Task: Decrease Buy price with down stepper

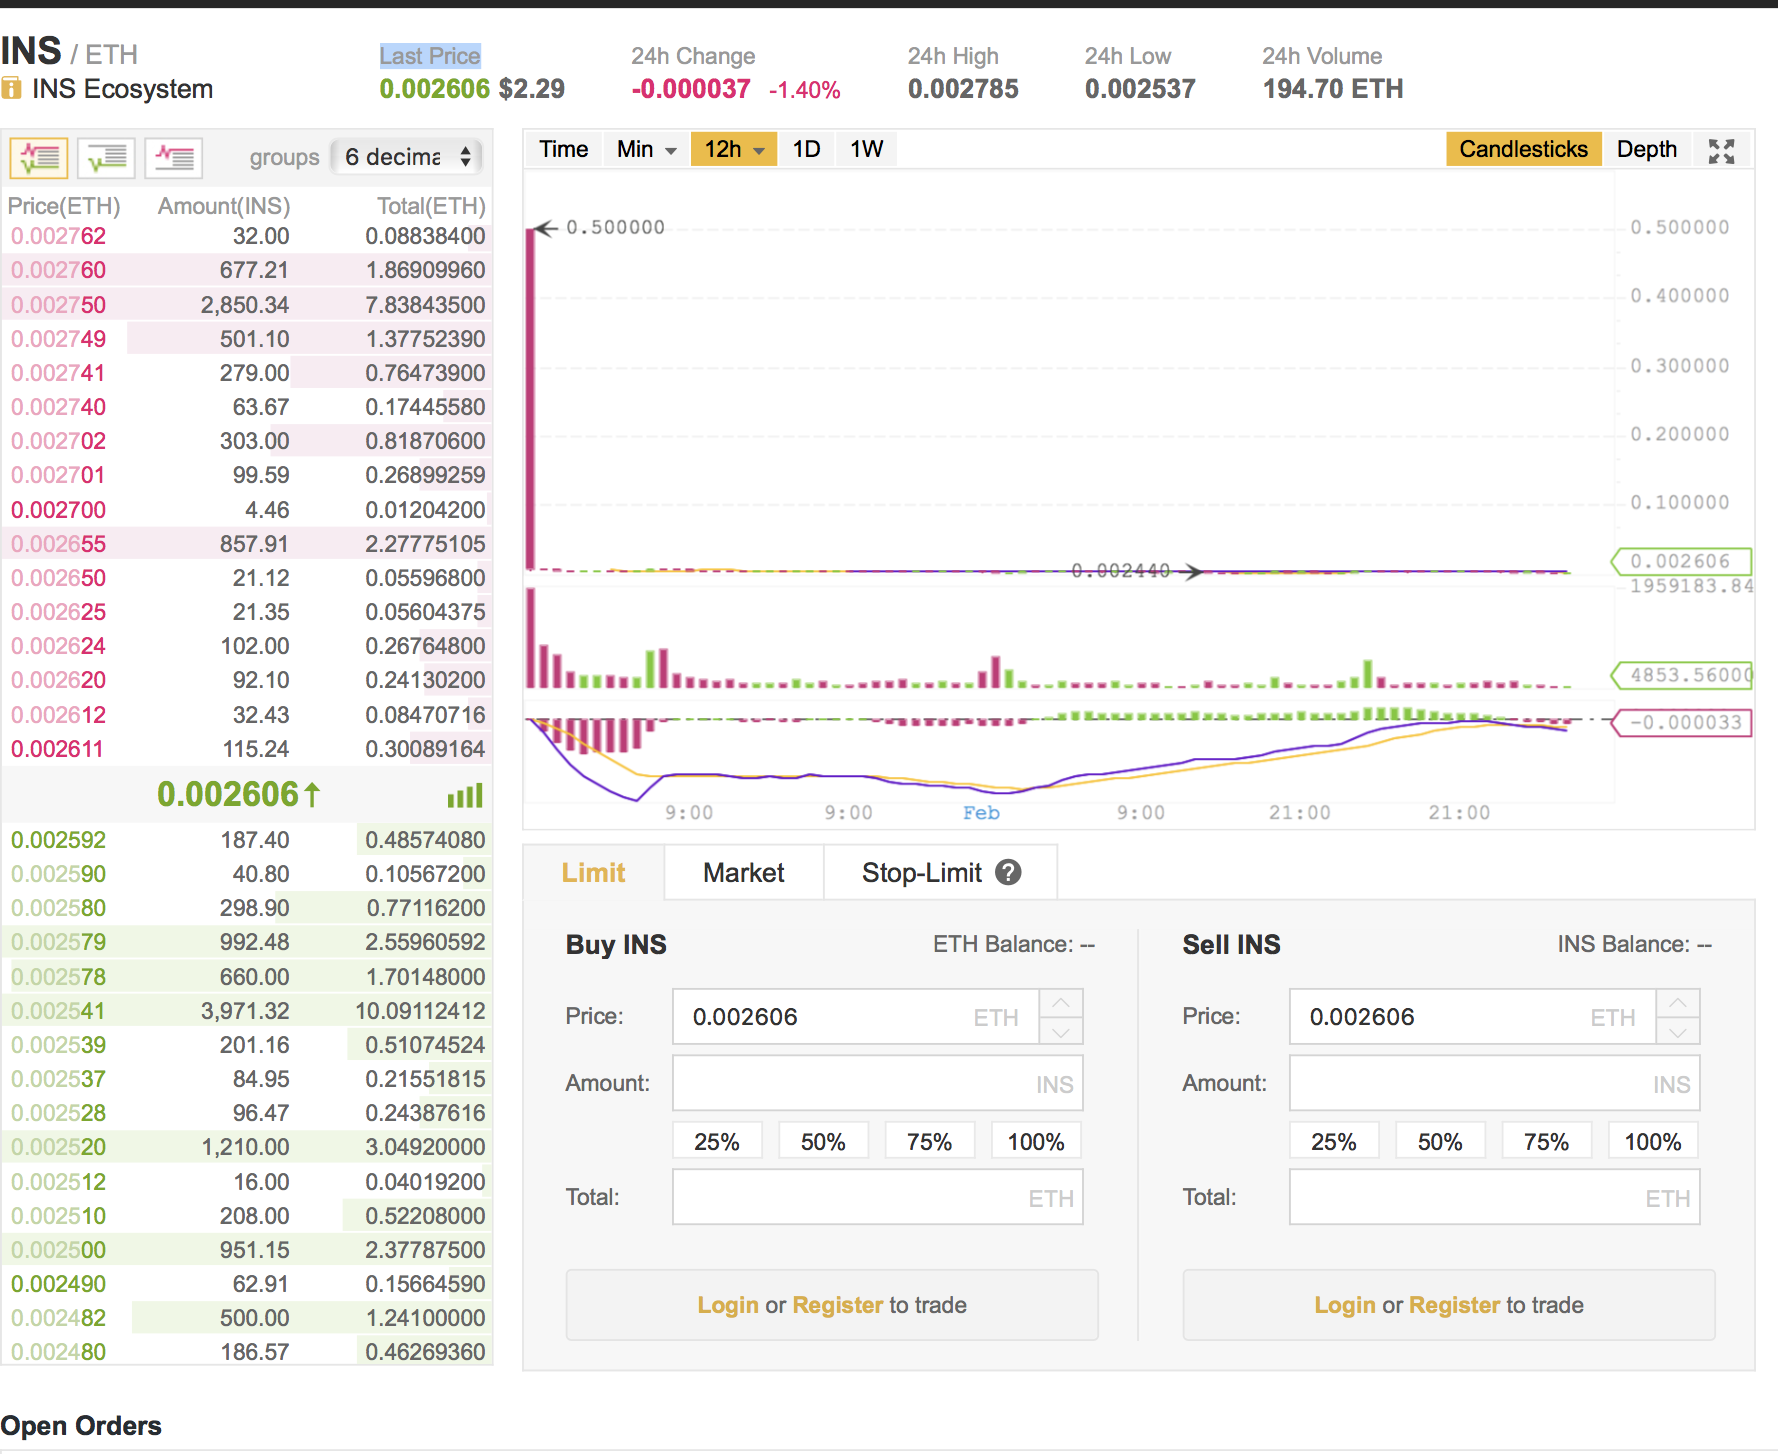Action: tap(1061, 1031)
